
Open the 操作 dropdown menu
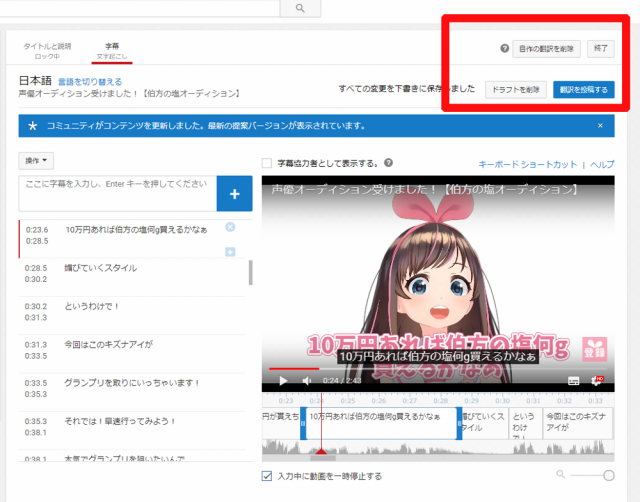[x=36, y=161]
